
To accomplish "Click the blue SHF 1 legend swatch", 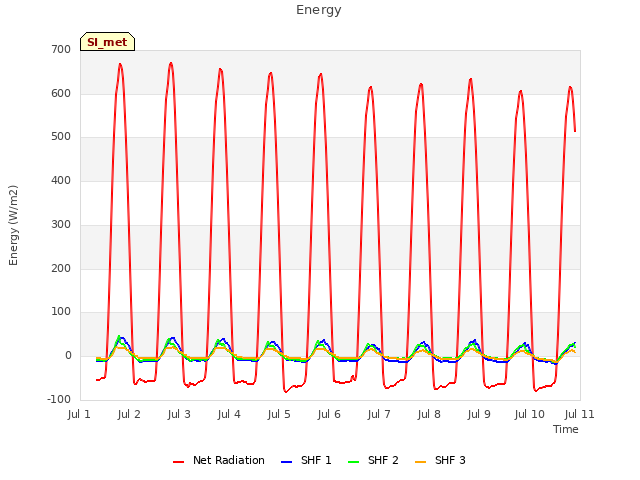I will pos(287,462).
